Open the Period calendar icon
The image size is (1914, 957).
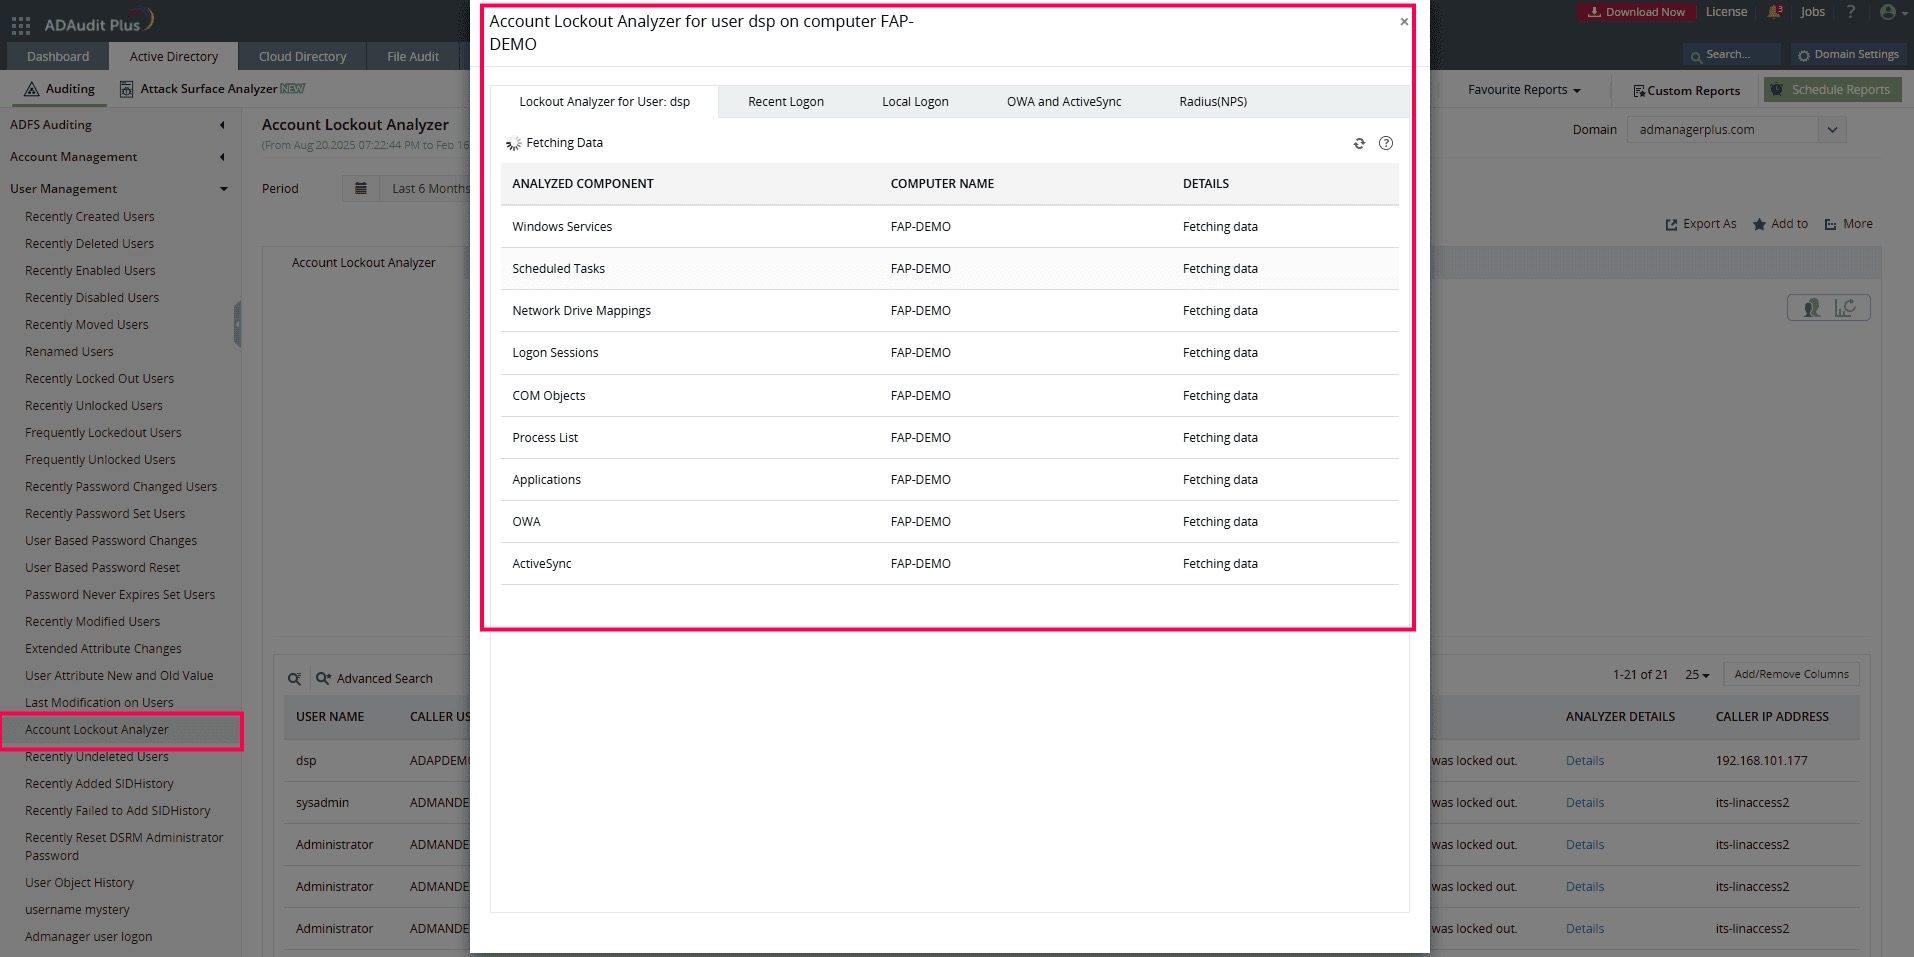(x=361, y=188)
